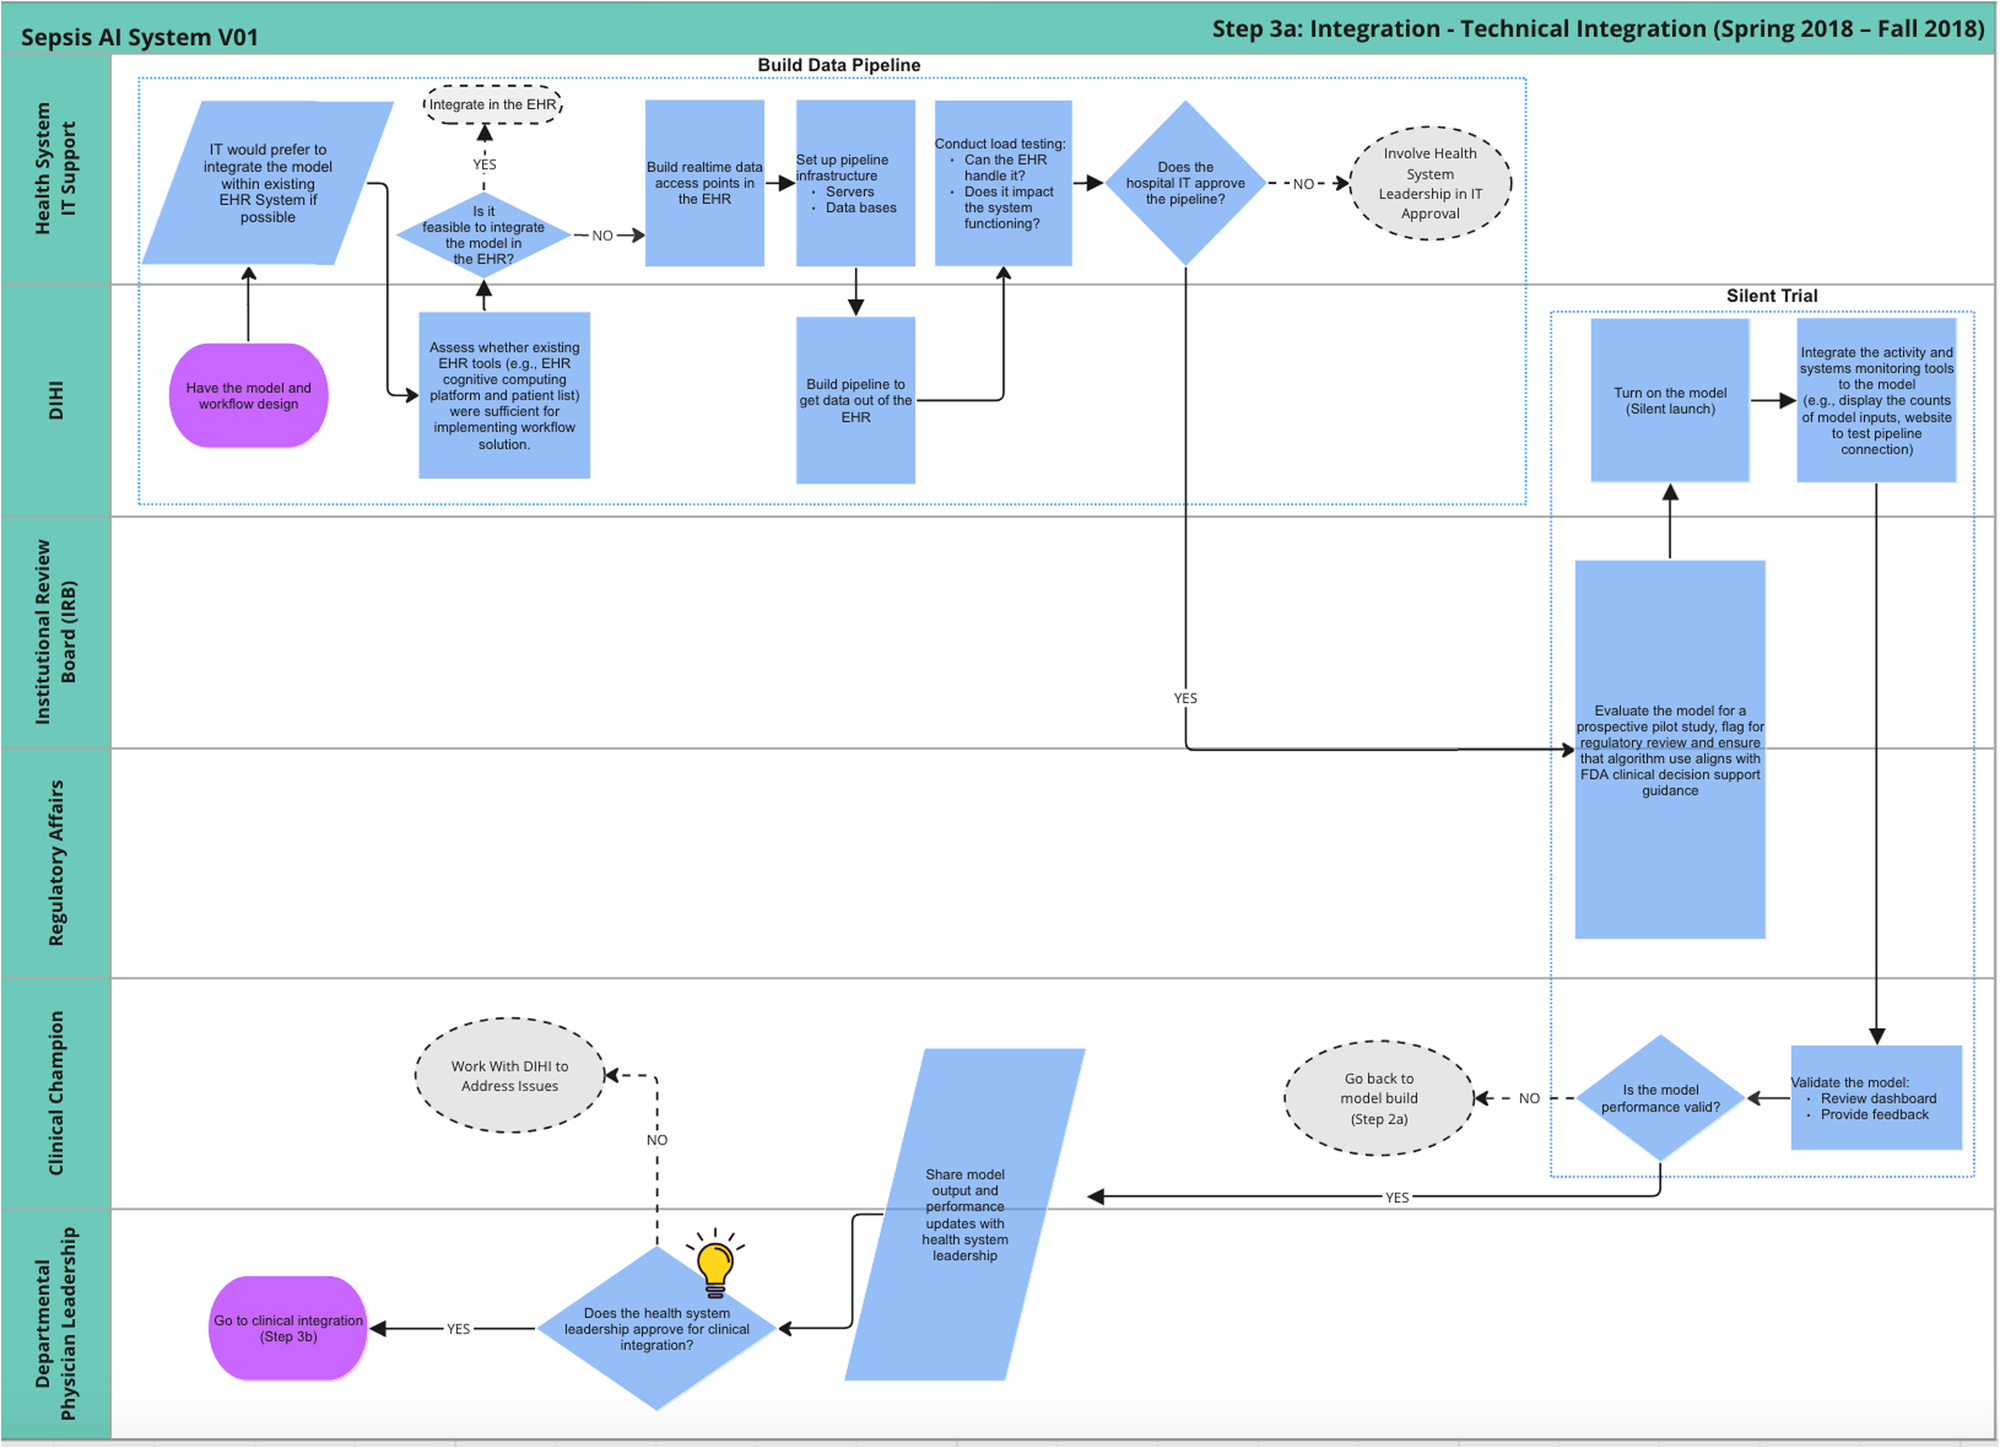Click the 'Go back to model build (Step 2a)' ellipse
The width and height of the screenshot is (2000, 1448).
1379,1098
